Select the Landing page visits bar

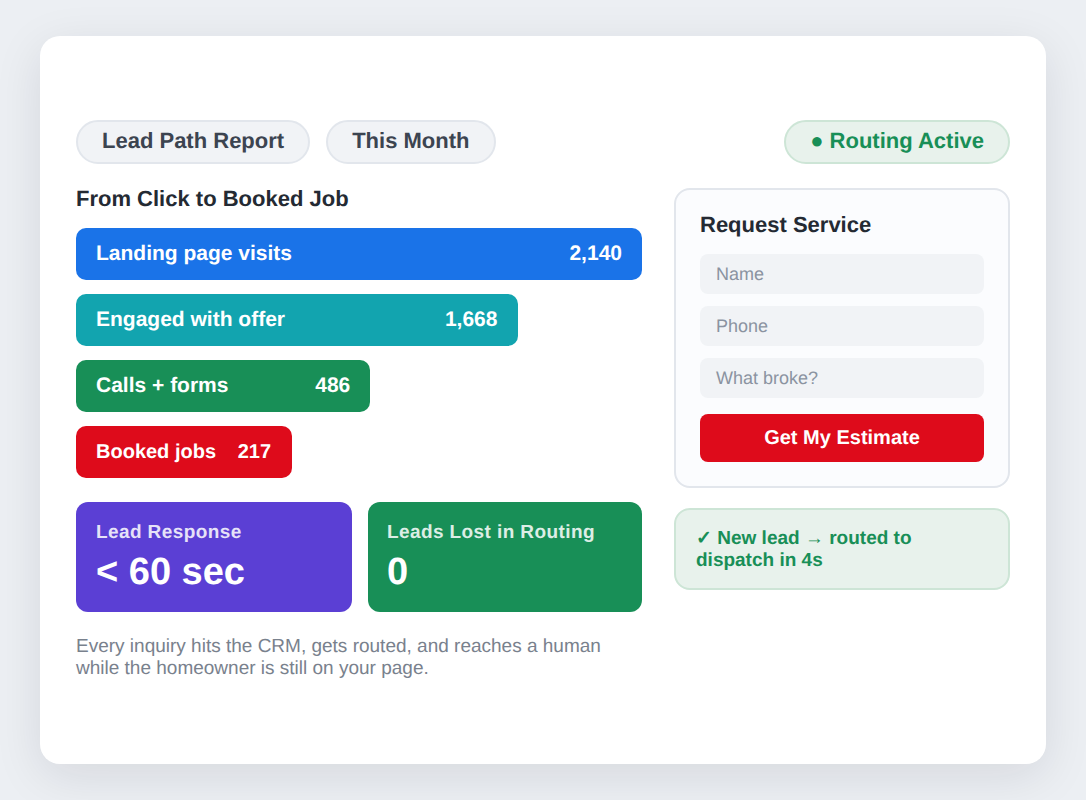pyautogui.click(x=359, y=254)
